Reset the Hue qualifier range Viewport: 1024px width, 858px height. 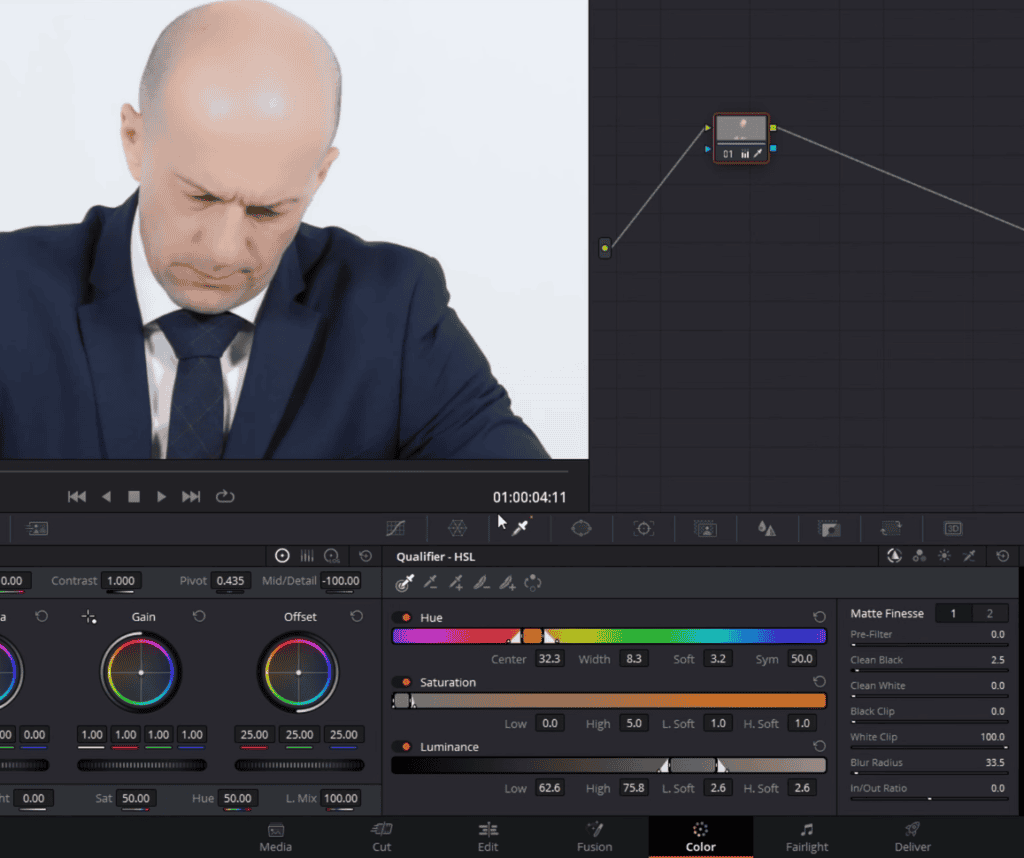819,616
